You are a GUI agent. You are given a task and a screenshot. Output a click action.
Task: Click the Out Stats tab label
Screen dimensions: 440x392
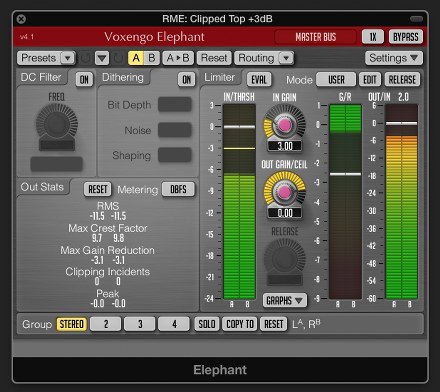coord(42,187)
